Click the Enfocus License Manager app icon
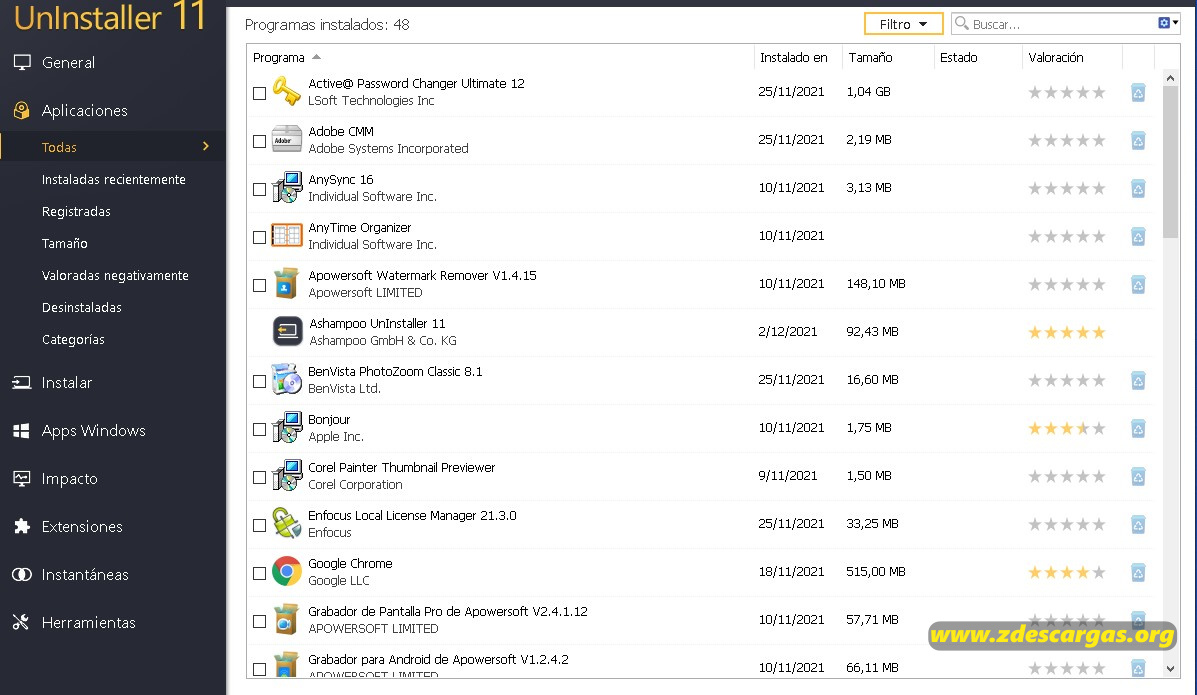Image resolution: width=1197 pixels, height=695 pixels. tap(287, 523)
